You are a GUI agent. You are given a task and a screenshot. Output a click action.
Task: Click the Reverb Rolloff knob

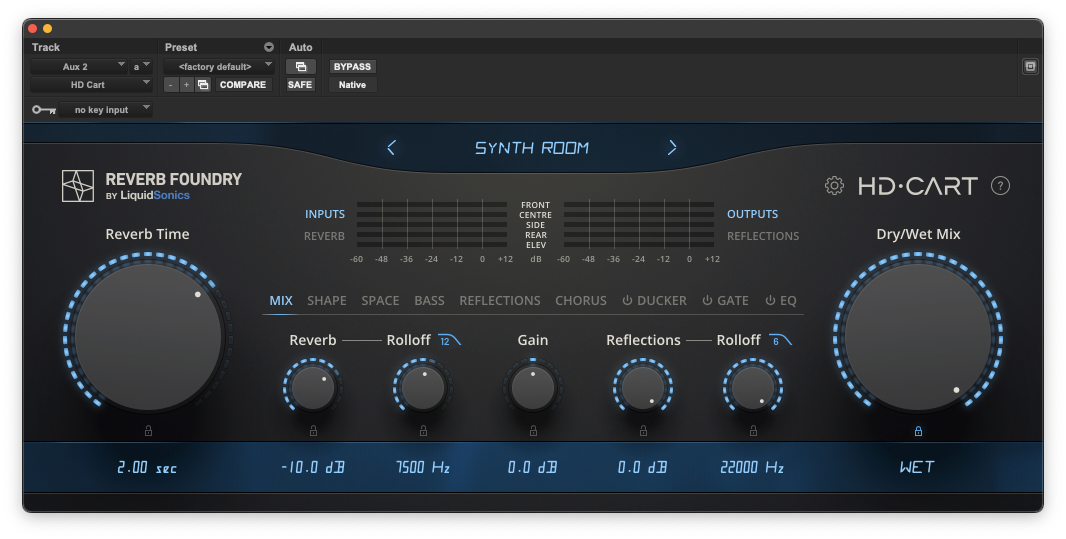[x=423, y=388]
